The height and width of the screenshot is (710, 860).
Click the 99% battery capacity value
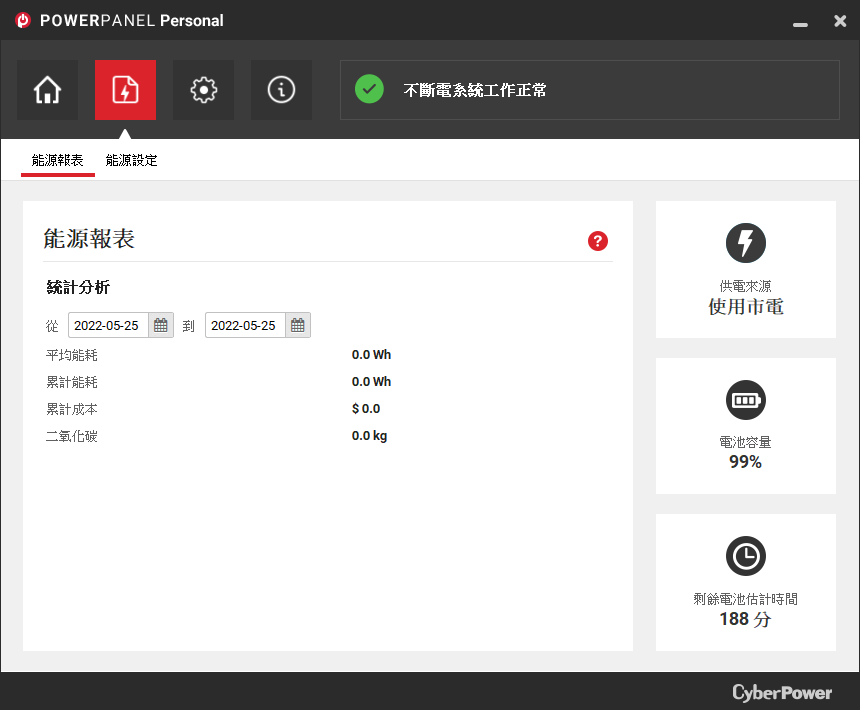point(745,462)
